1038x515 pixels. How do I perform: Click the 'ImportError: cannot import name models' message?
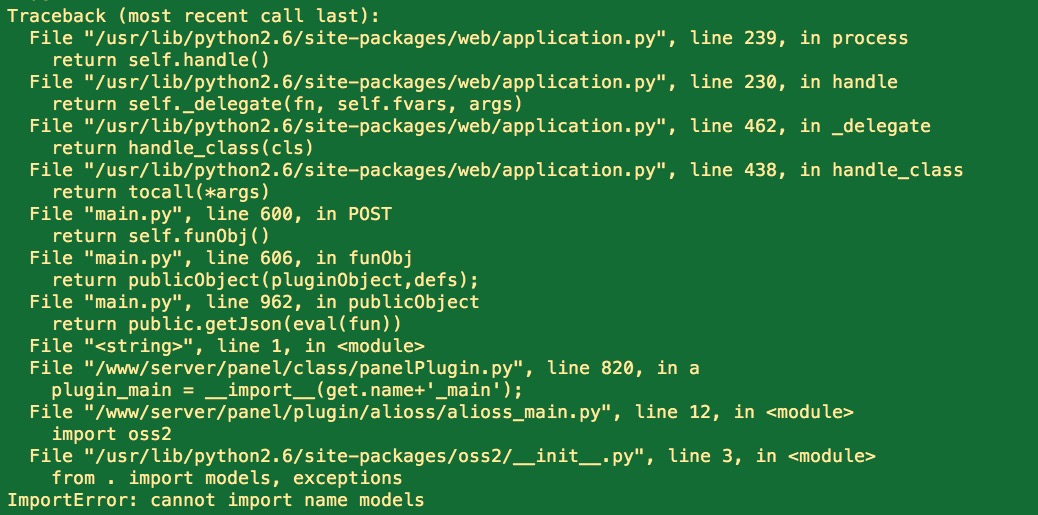coord(216,500)
